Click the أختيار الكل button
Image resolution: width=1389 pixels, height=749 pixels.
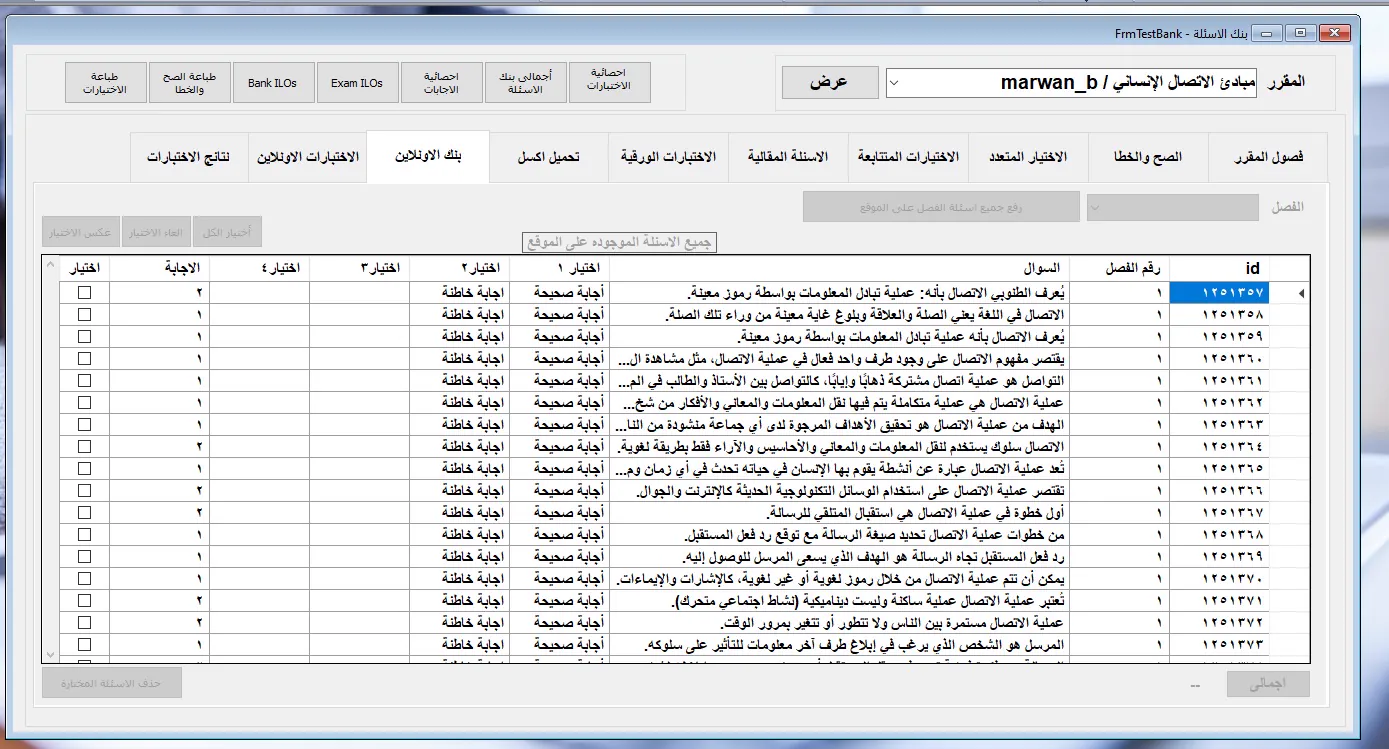227,232
